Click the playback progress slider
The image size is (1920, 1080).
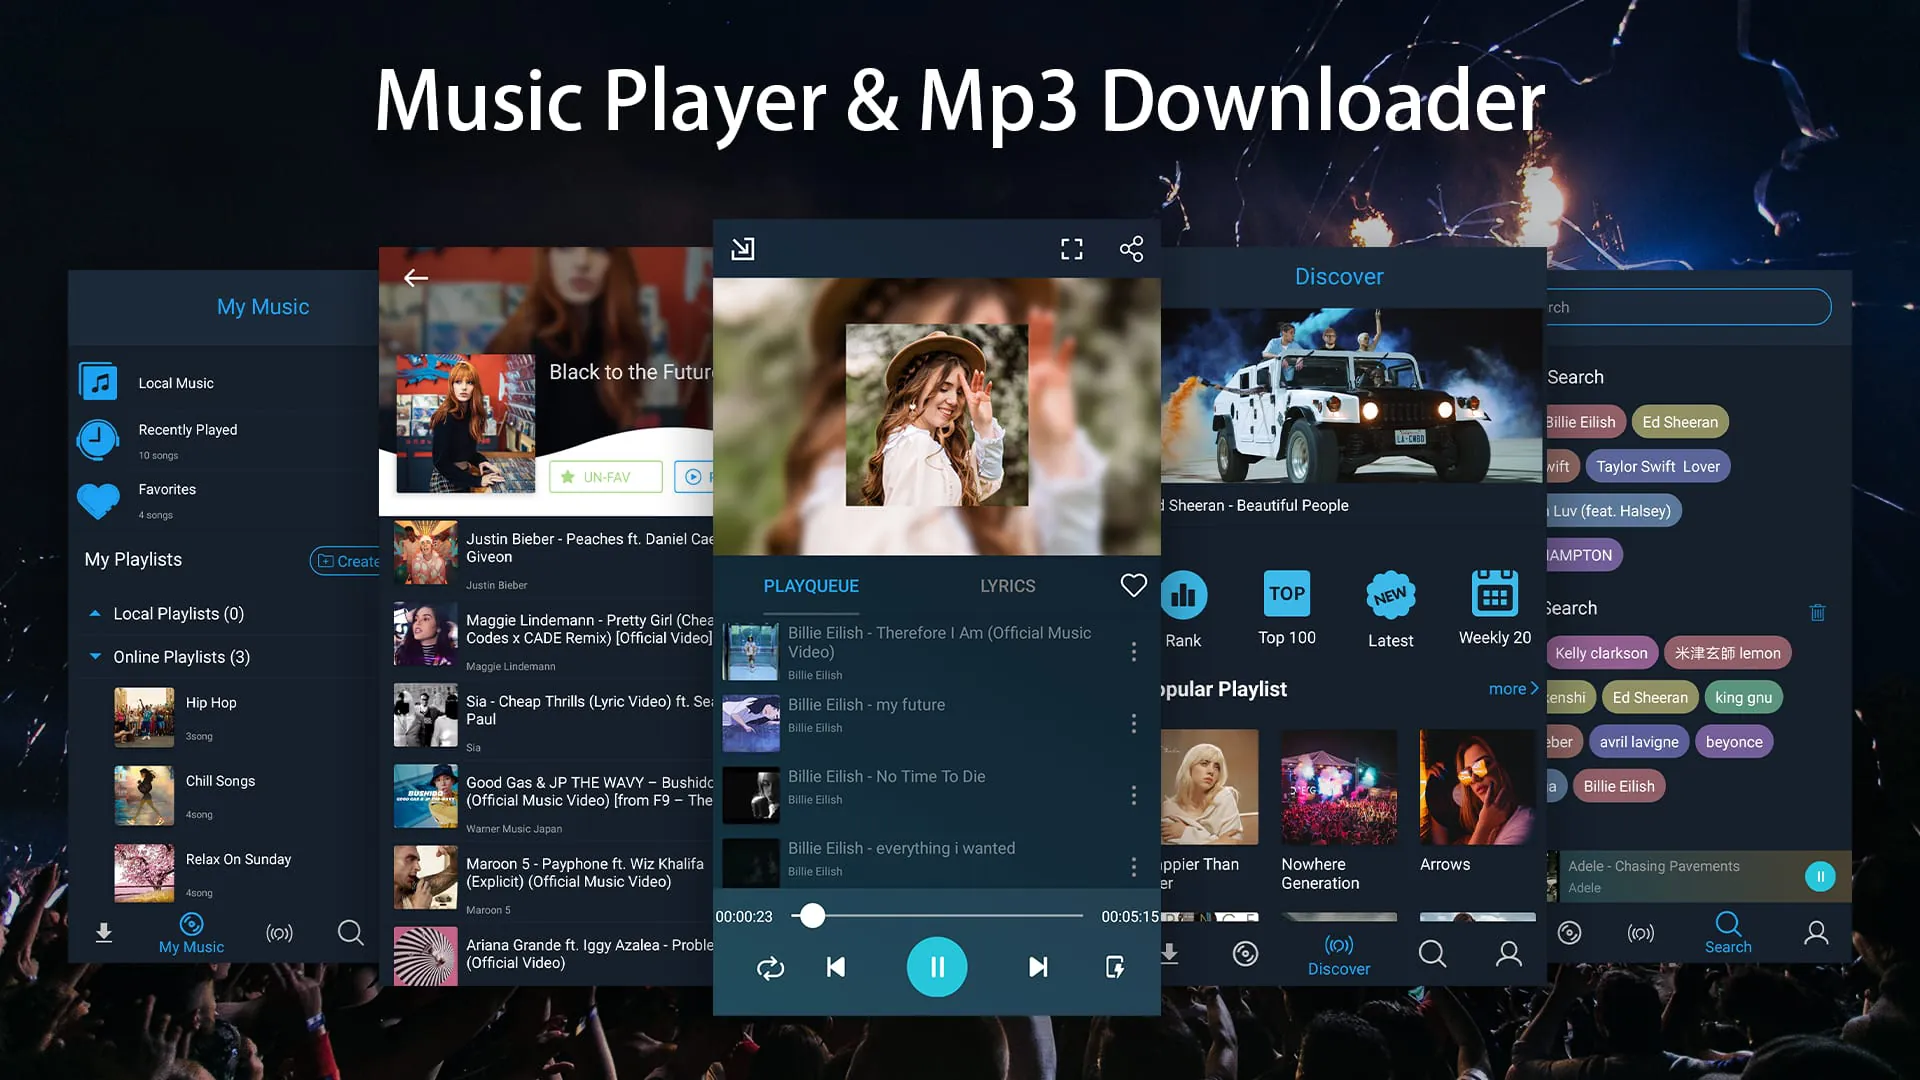813,915
